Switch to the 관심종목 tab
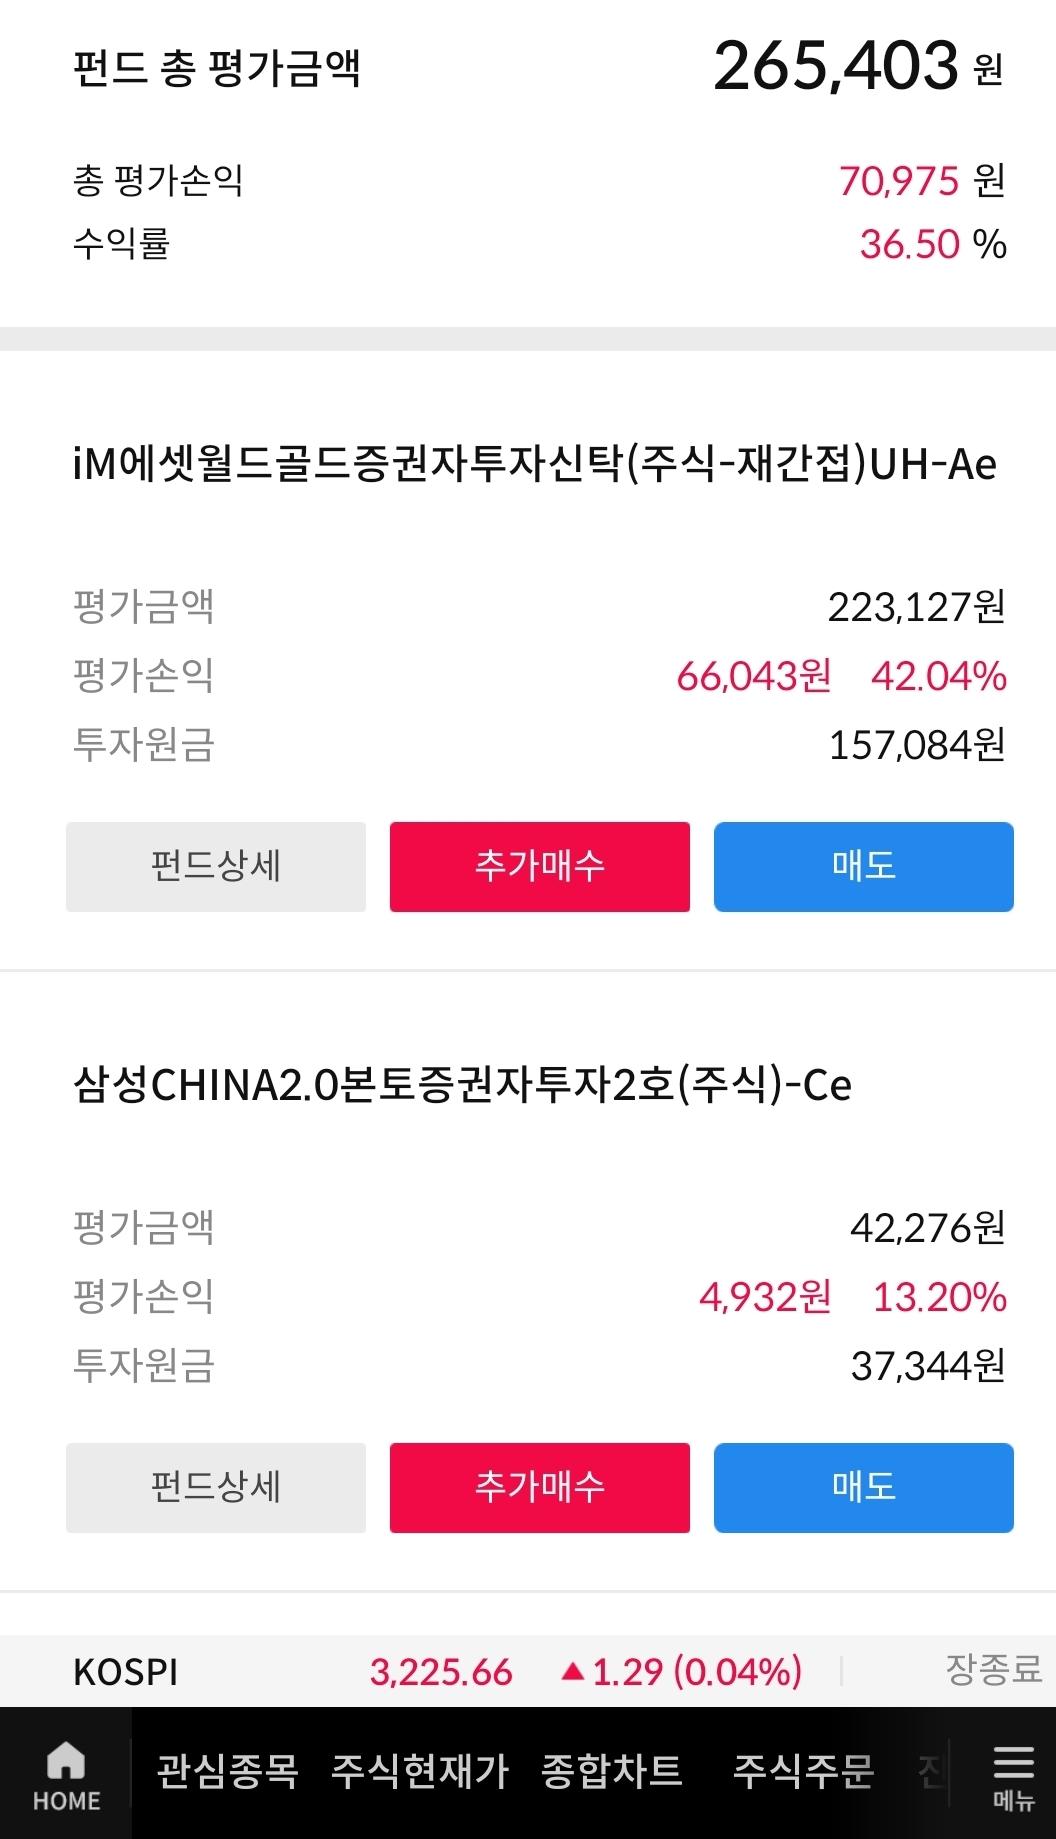 [x=228, y=1772]
